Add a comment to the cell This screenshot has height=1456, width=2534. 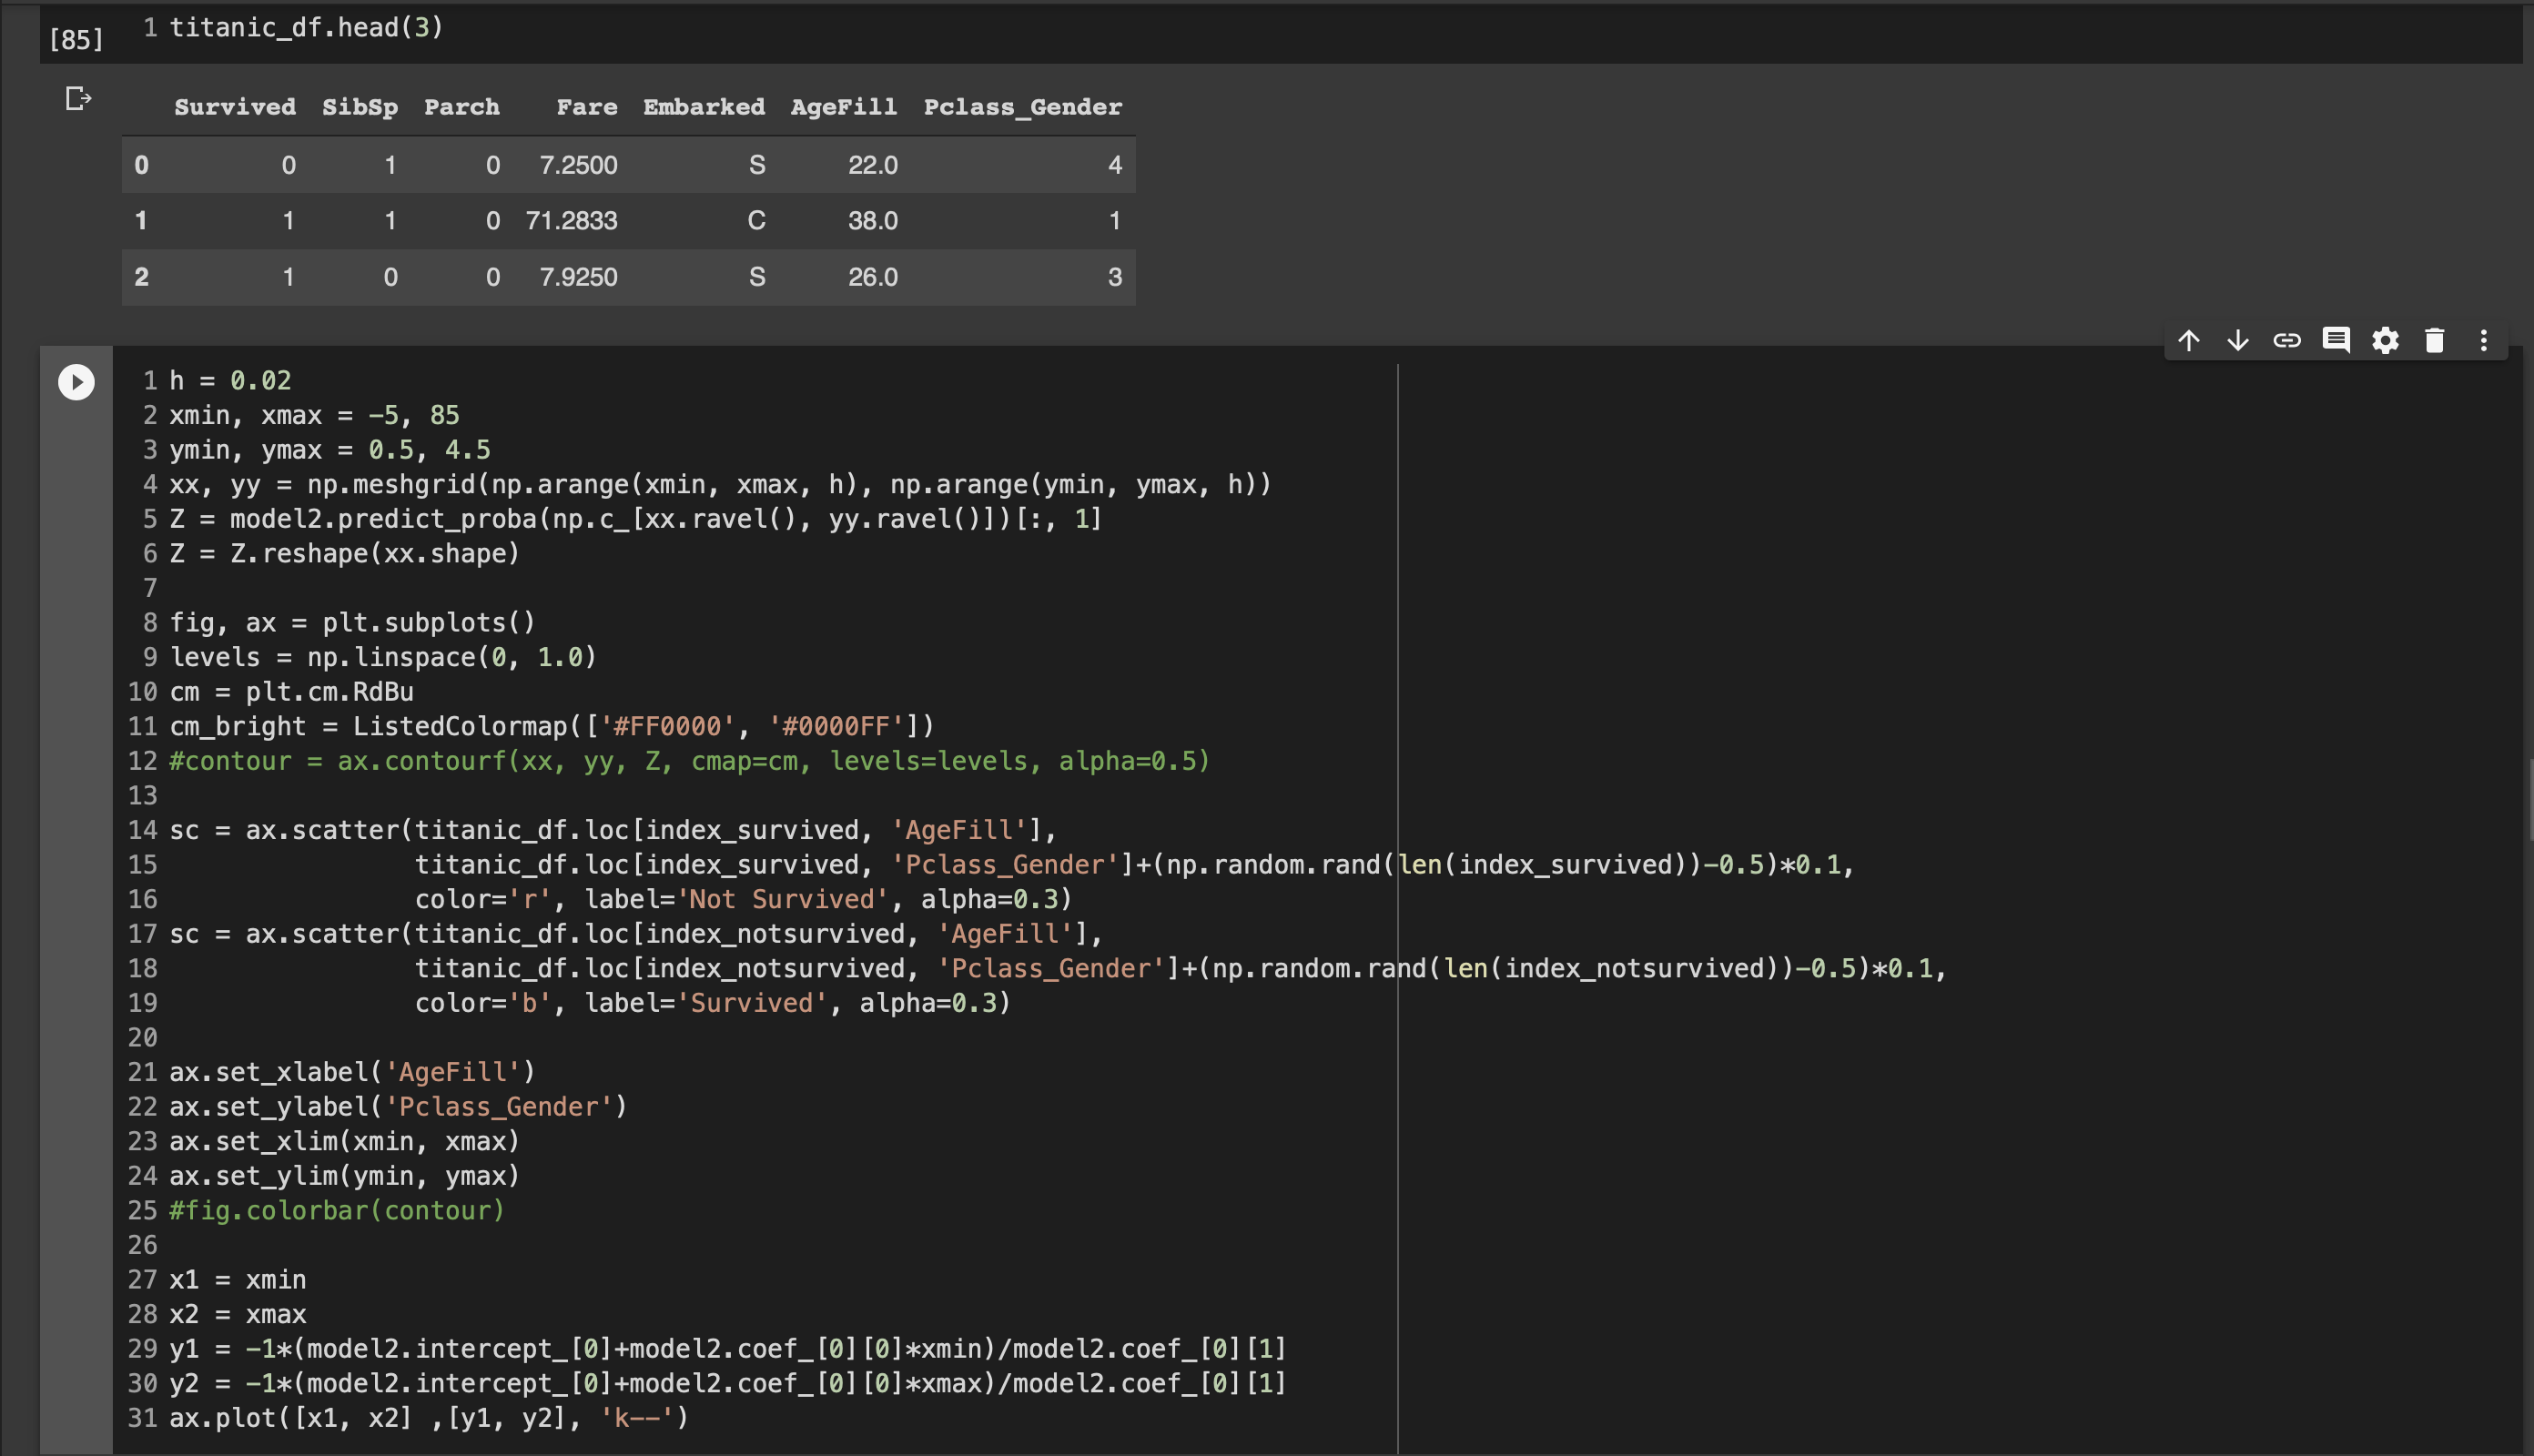[2336, 341]
